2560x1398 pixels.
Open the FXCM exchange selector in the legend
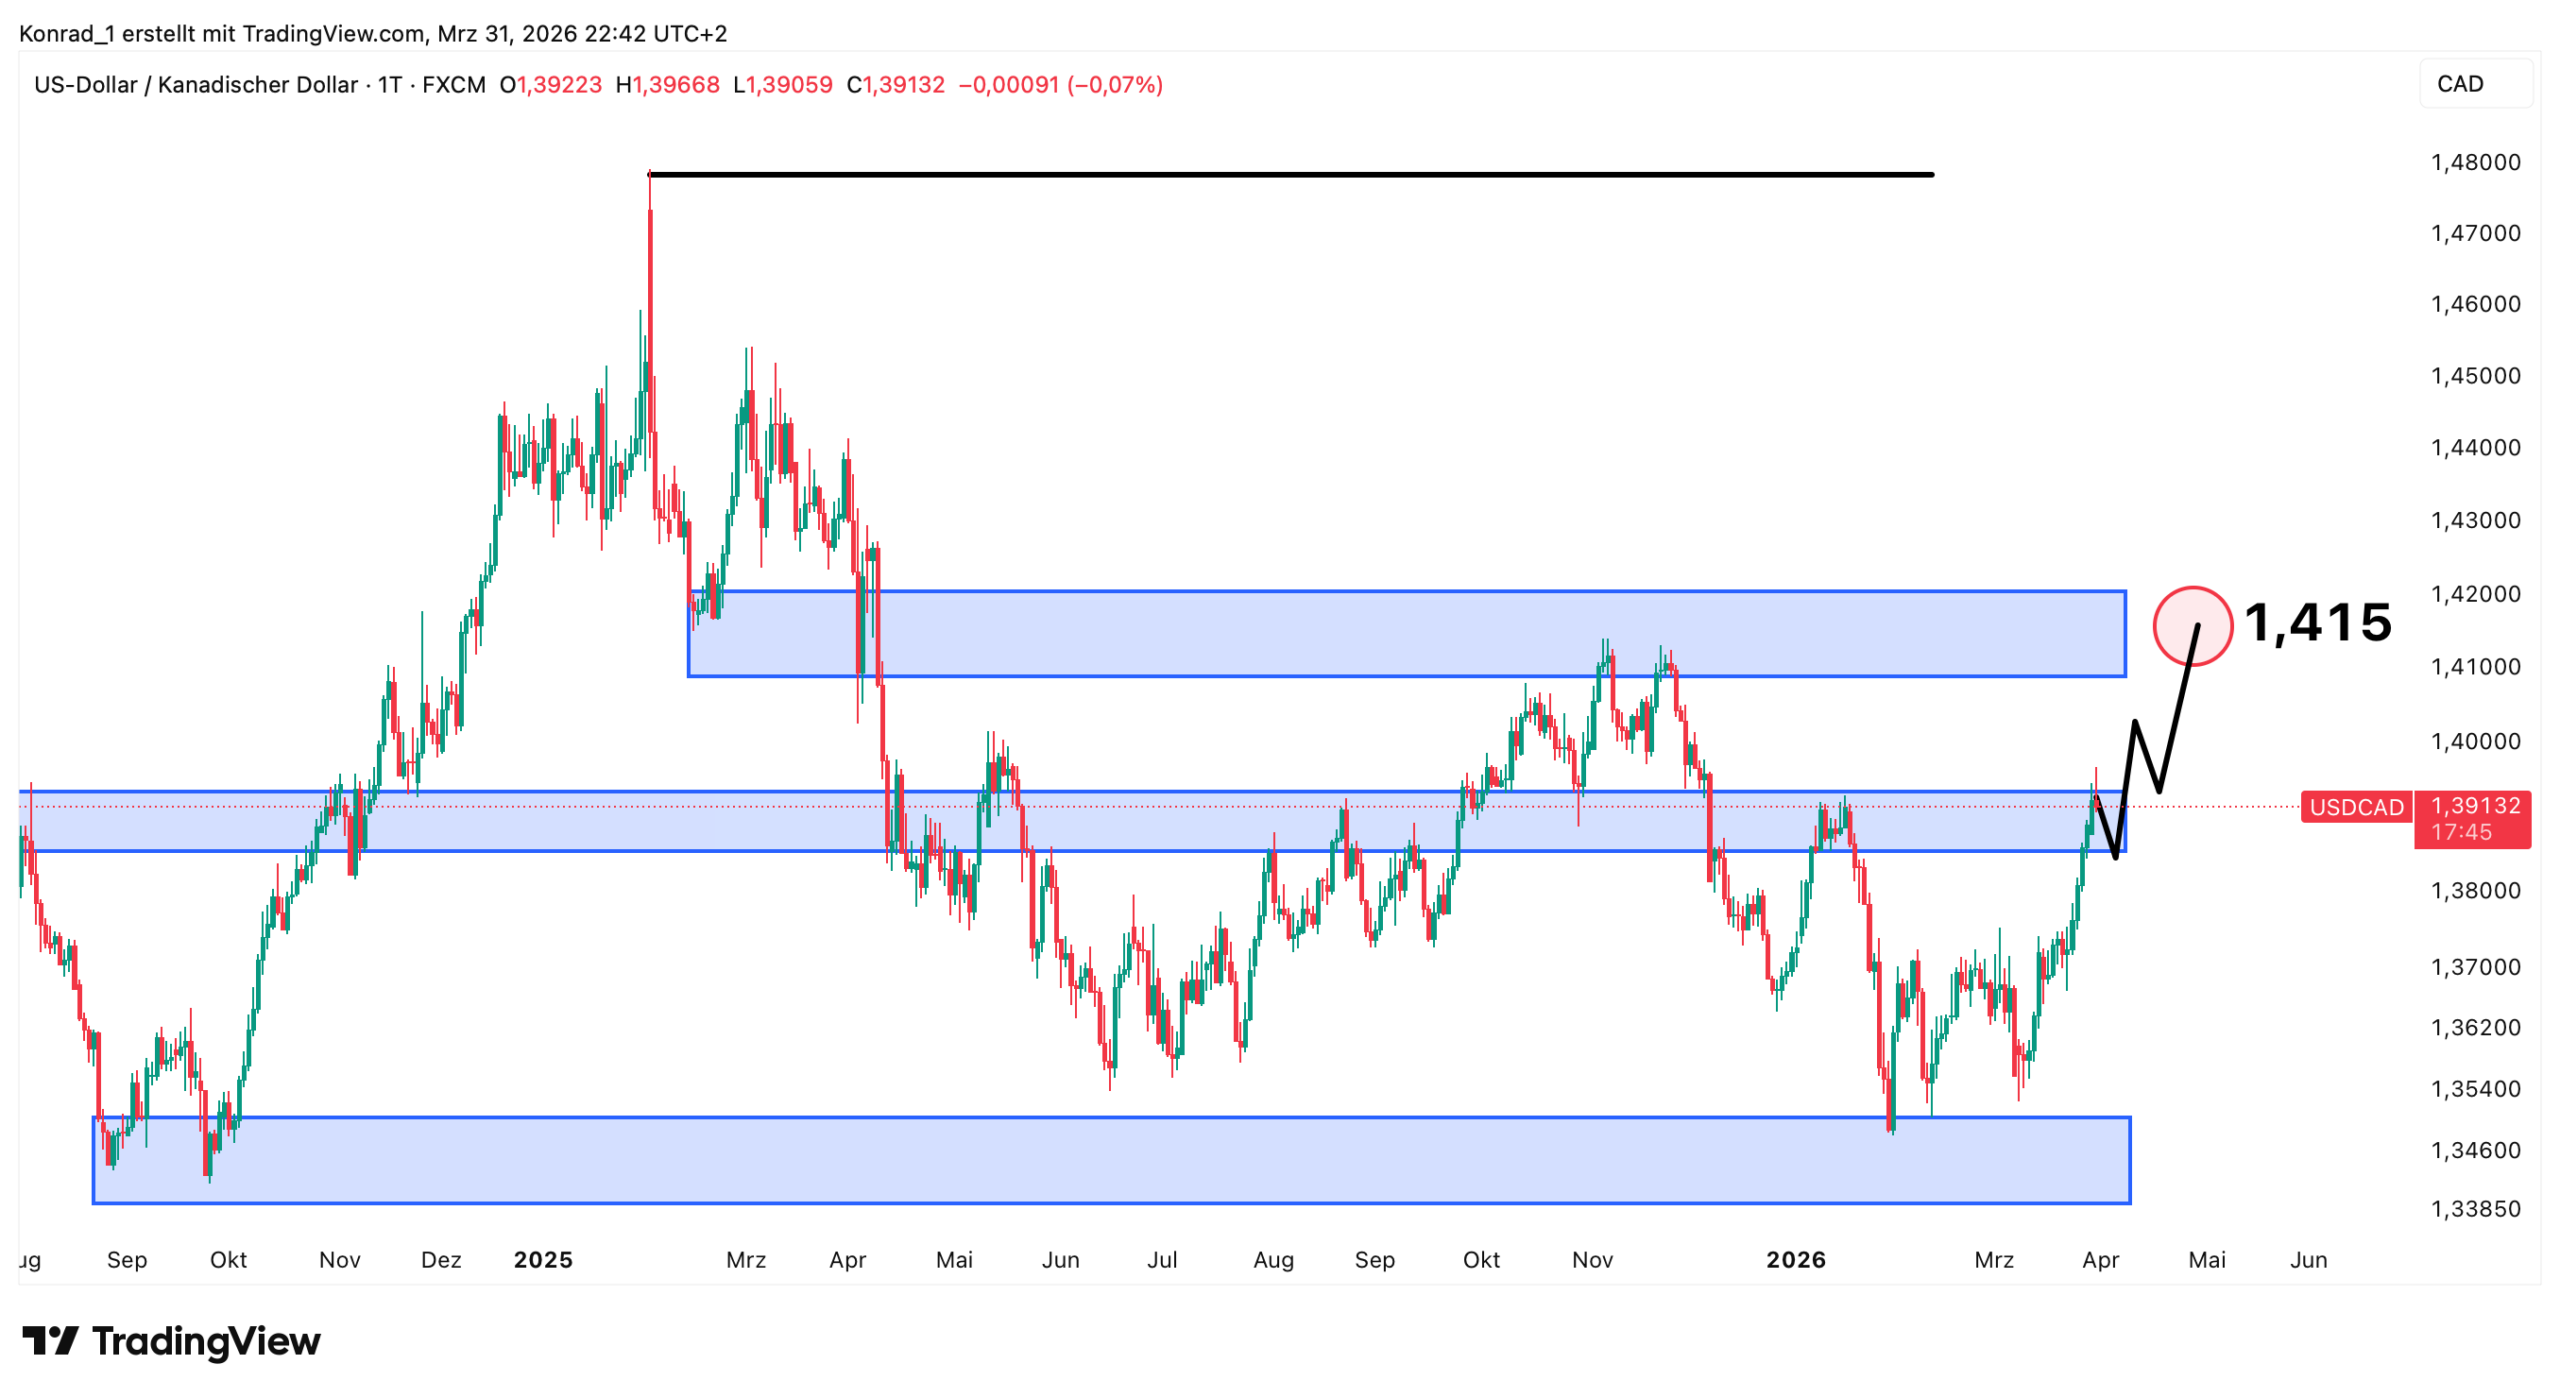click(452, 86)
